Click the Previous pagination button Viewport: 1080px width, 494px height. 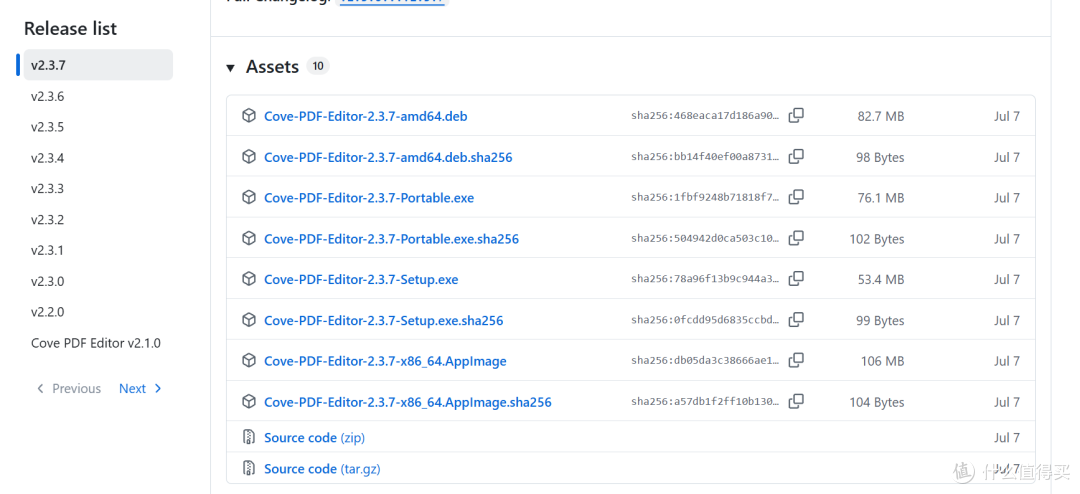68,389
